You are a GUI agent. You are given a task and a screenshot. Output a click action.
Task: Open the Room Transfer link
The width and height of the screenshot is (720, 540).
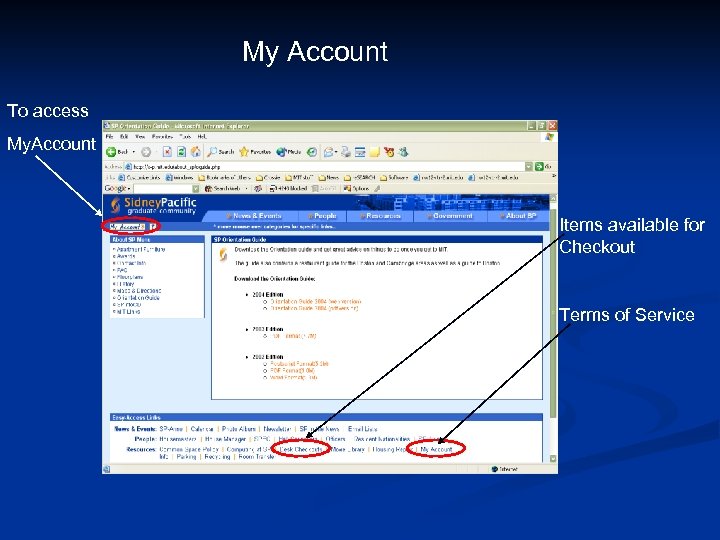point(256,457)
